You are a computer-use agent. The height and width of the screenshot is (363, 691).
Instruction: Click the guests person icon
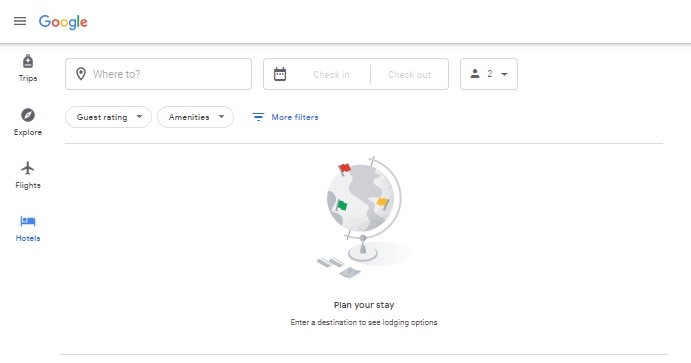(x=475, y=74)
